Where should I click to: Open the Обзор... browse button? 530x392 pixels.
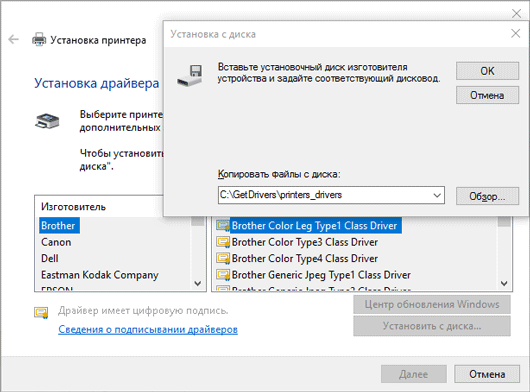pos(487,196)
